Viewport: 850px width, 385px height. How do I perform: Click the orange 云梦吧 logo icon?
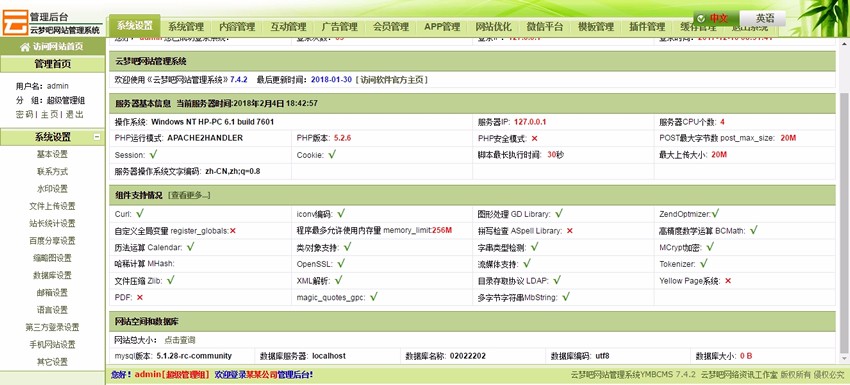click(x=15, y=22)
